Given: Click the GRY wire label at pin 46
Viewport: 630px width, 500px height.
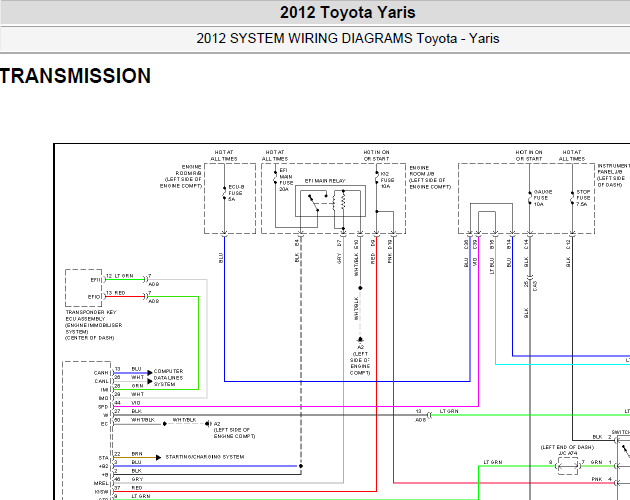Looking at the screenshot, I should tap(137, 479).
